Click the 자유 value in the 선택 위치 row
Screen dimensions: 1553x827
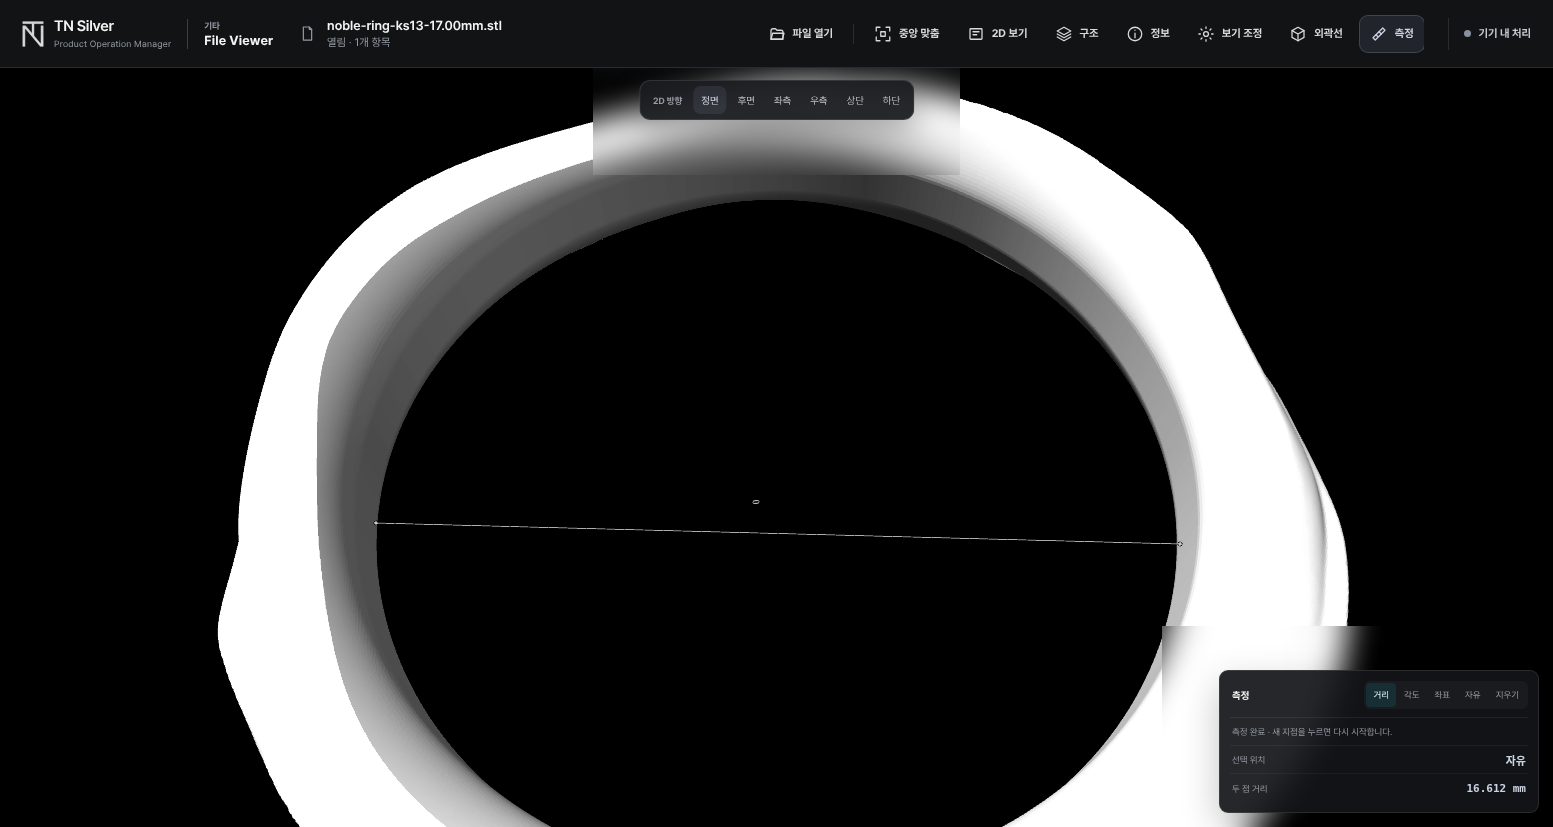coord(1515,761)
